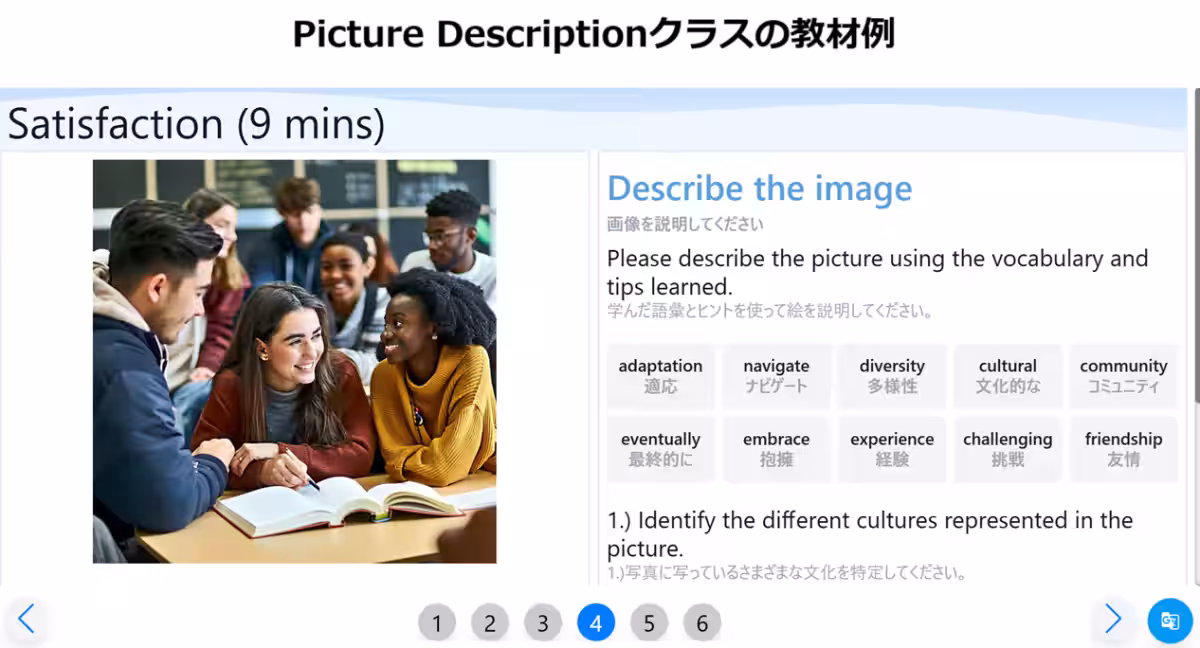Select the friendship vocabulary card
Viewport: 1200px width, 648px height.
1124,448
